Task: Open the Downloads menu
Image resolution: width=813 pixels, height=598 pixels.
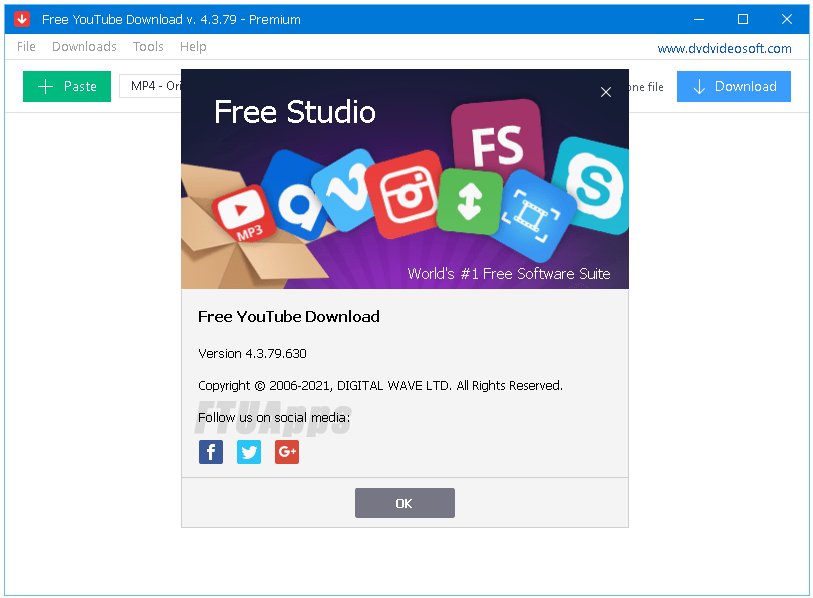Action: (84, 47)
